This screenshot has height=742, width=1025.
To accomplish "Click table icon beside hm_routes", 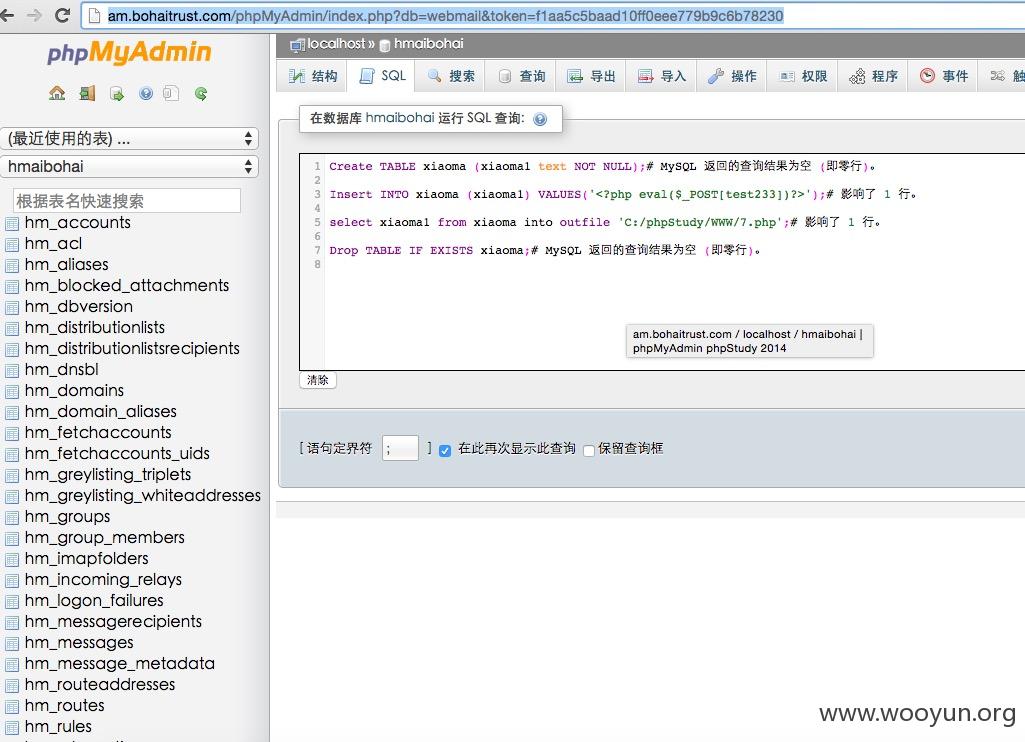I will [x=12, y=706].
